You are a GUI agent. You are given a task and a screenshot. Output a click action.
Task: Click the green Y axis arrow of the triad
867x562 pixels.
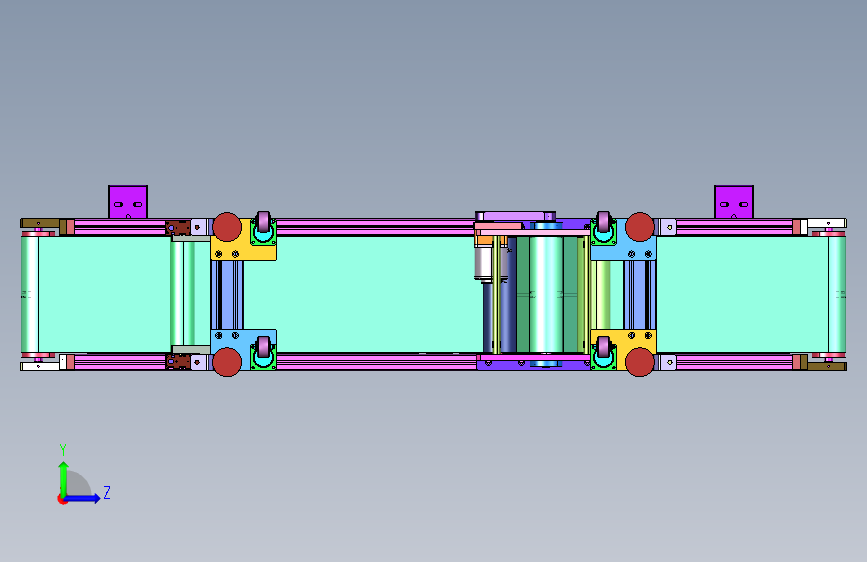point(63,479)
